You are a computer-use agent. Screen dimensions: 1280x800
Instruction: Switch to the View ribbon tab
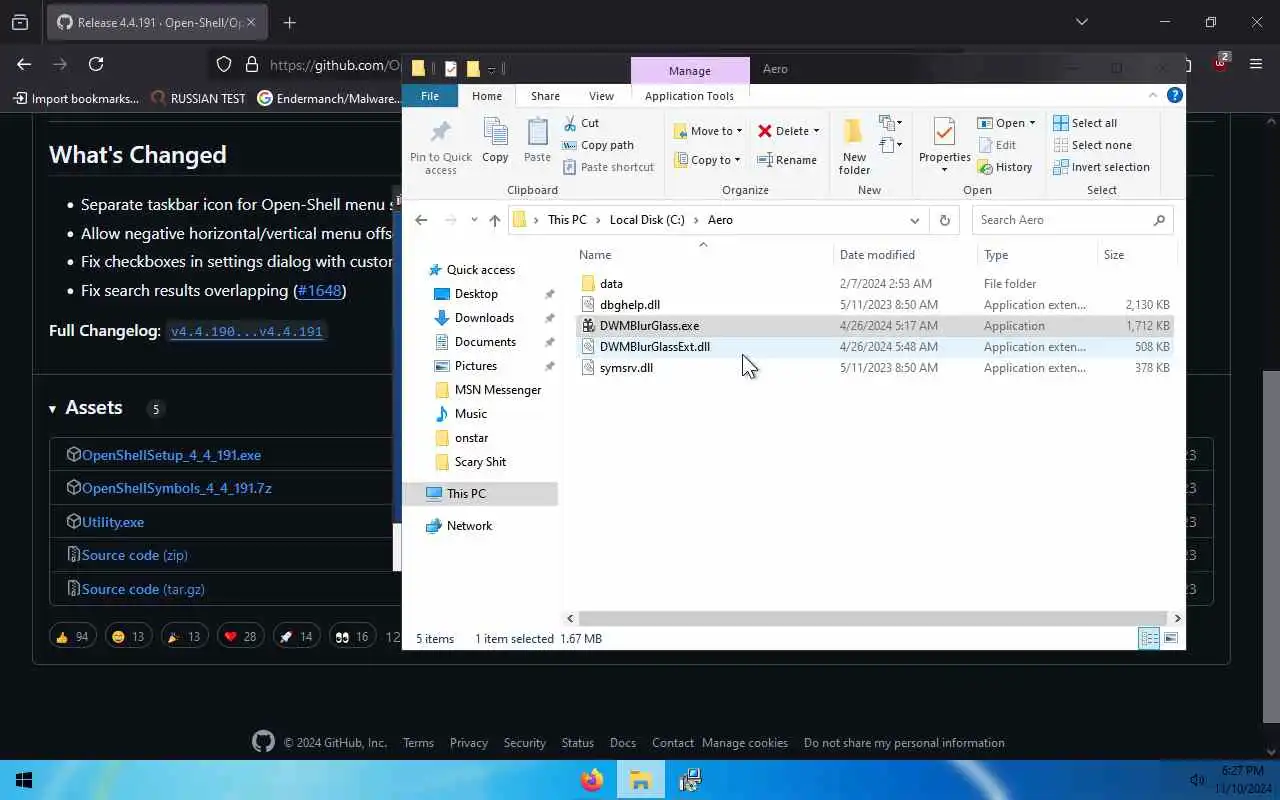pos(601,96)
